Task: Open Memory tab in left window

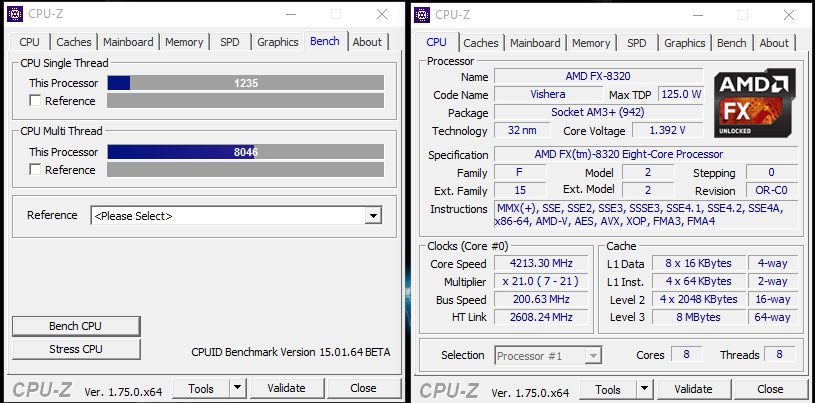Action: [184, 42]
